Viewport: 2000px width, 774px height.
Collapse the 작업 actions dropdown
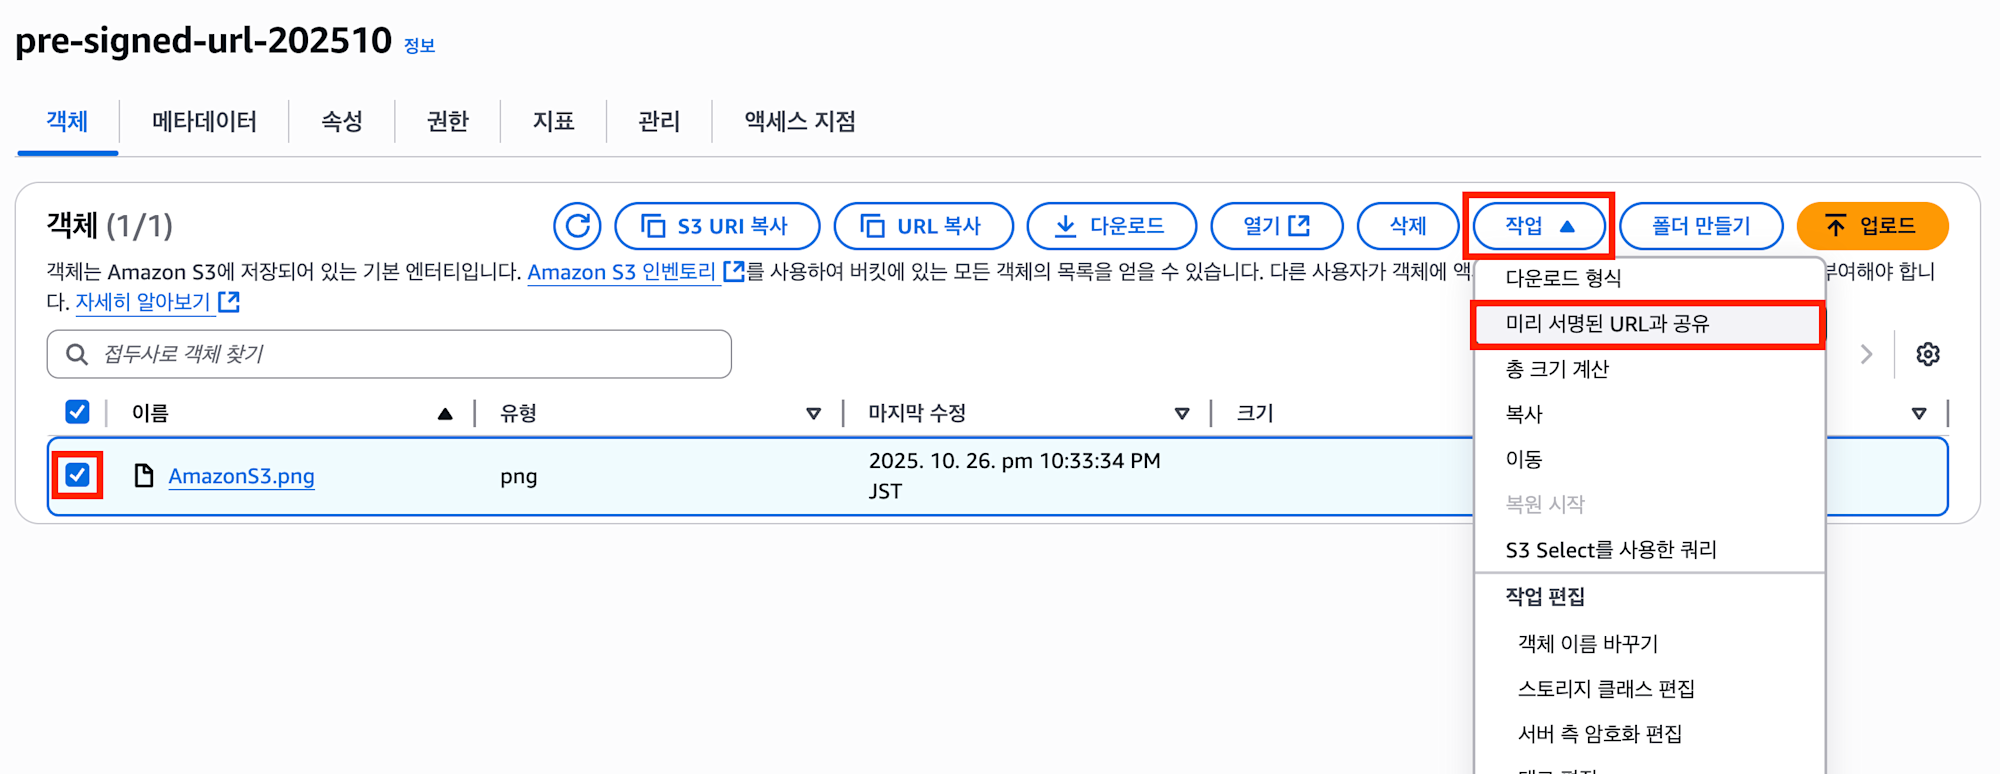[1539, 226]
